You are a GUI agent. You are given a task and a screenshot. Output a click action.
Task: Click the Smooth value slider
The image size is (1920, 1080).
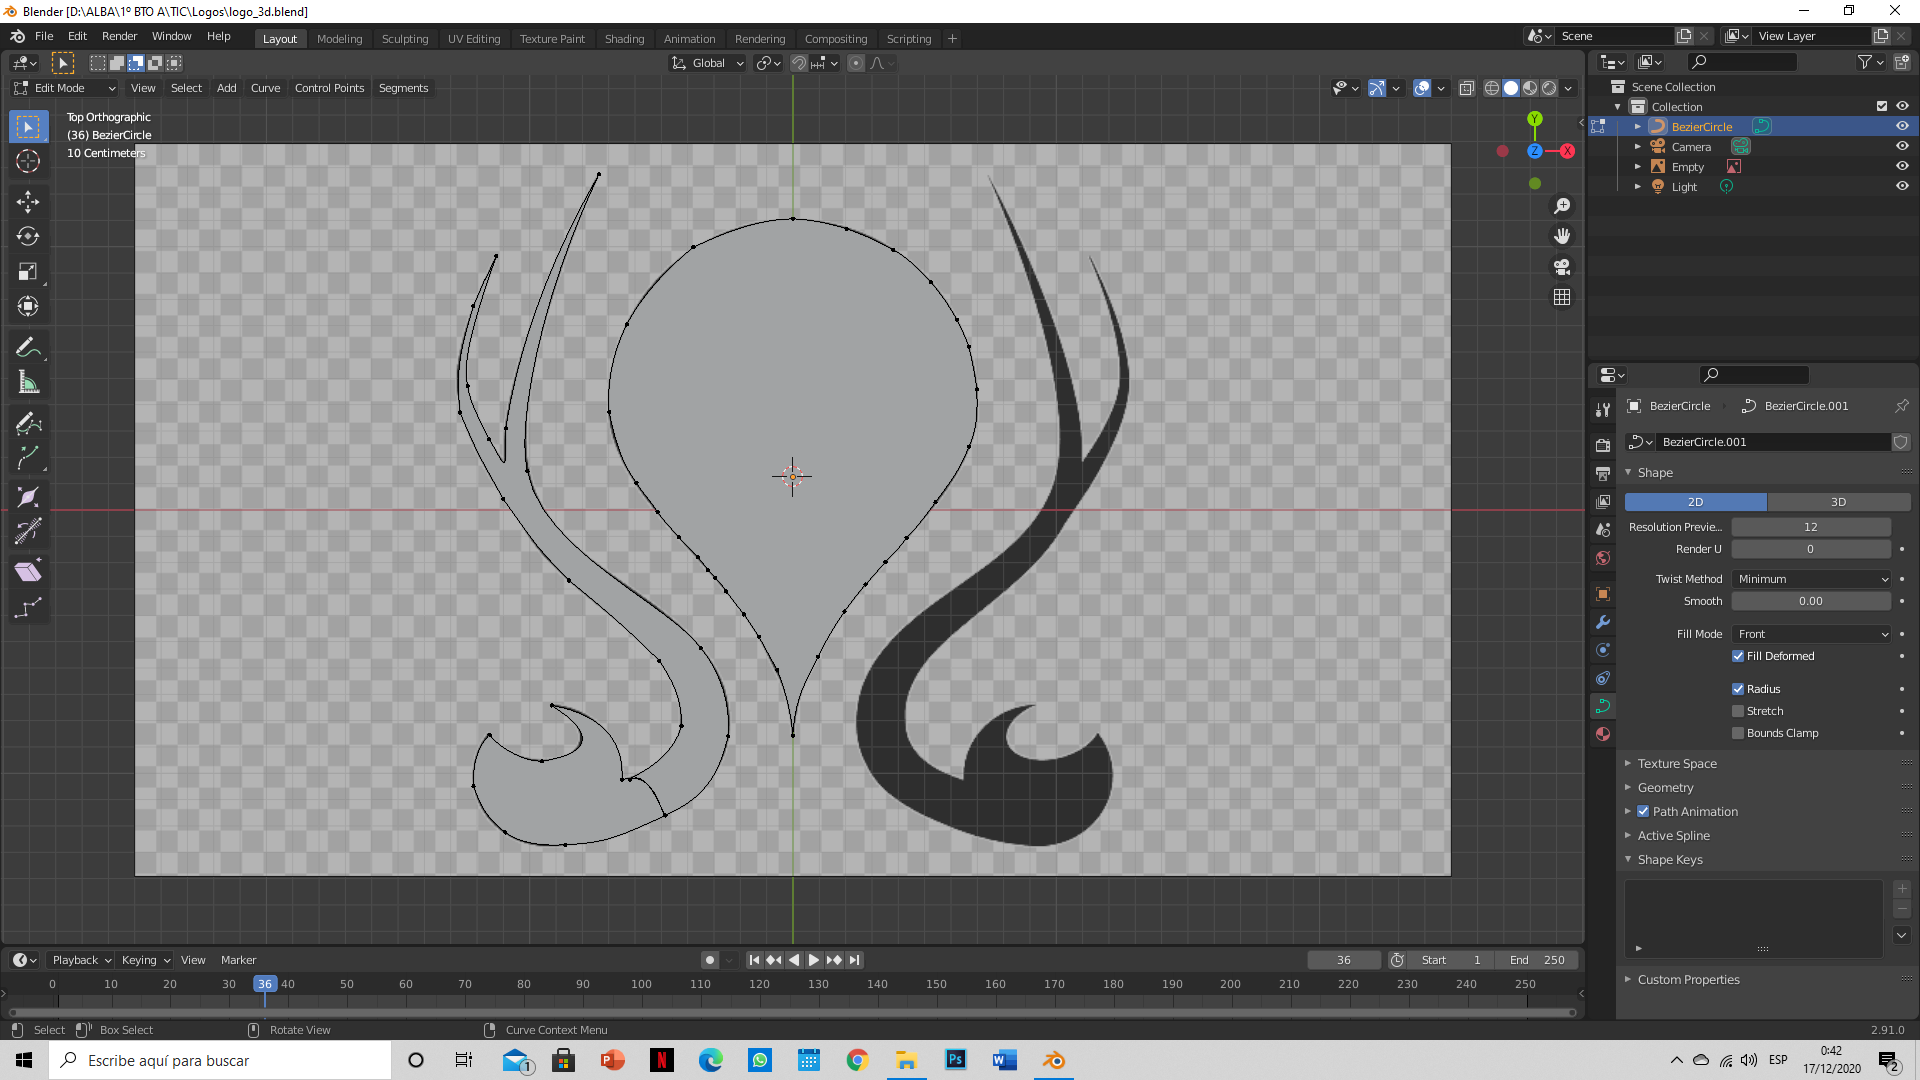click(1810, 601)
